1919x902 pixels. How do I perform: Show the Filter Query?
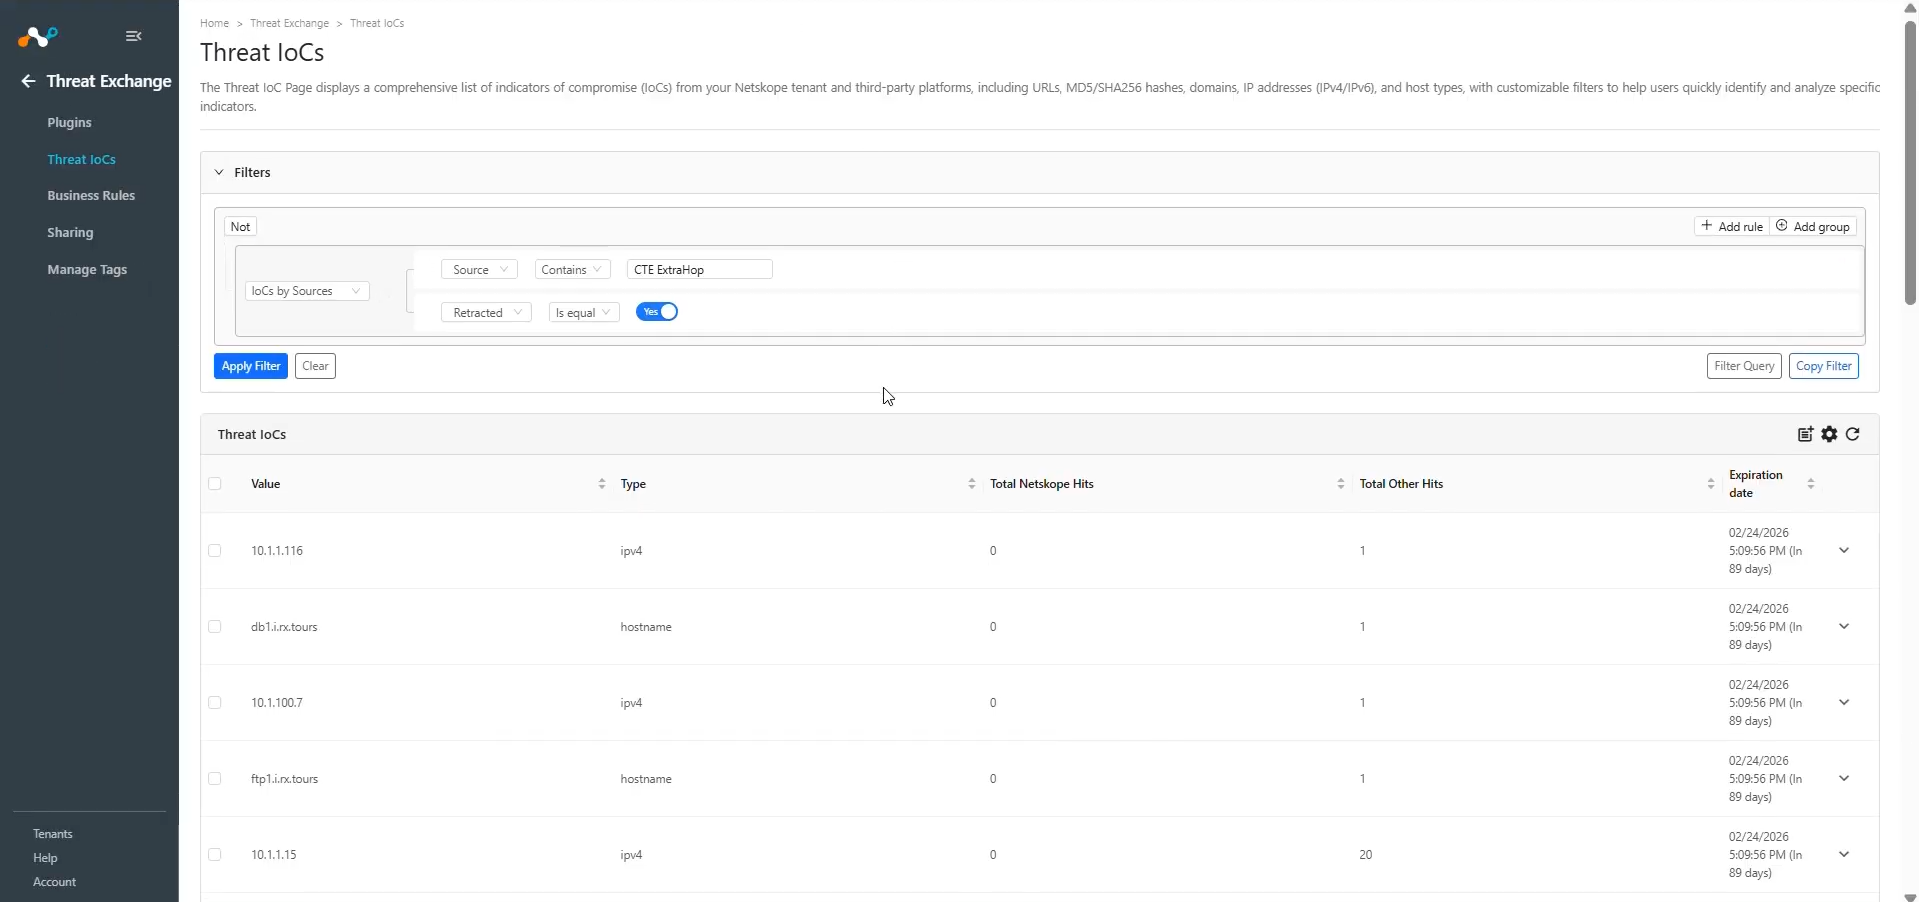click(x=1744, y=366)
